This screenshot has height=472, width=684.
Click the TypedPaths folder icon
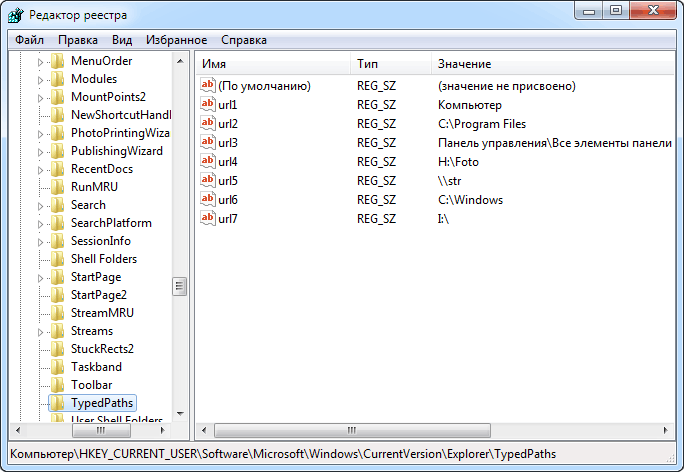click(x=58, y=403)
